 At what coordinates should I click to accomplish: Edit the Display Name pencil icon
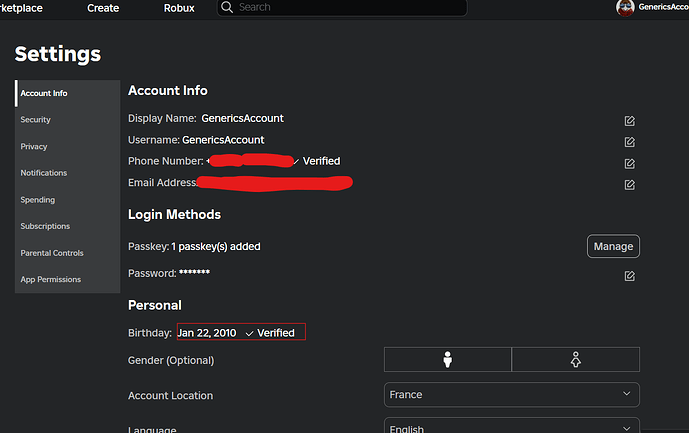(629, 120)
